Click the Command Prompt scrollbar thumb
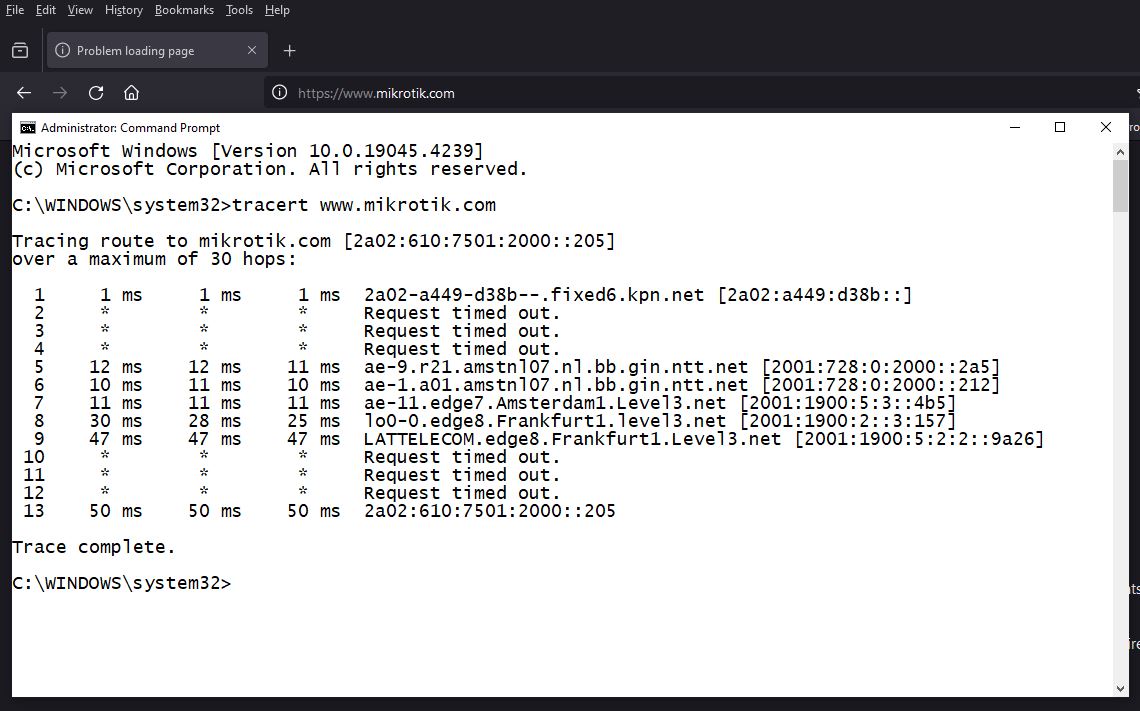 pyautogui.click(x=1120, y=186)
